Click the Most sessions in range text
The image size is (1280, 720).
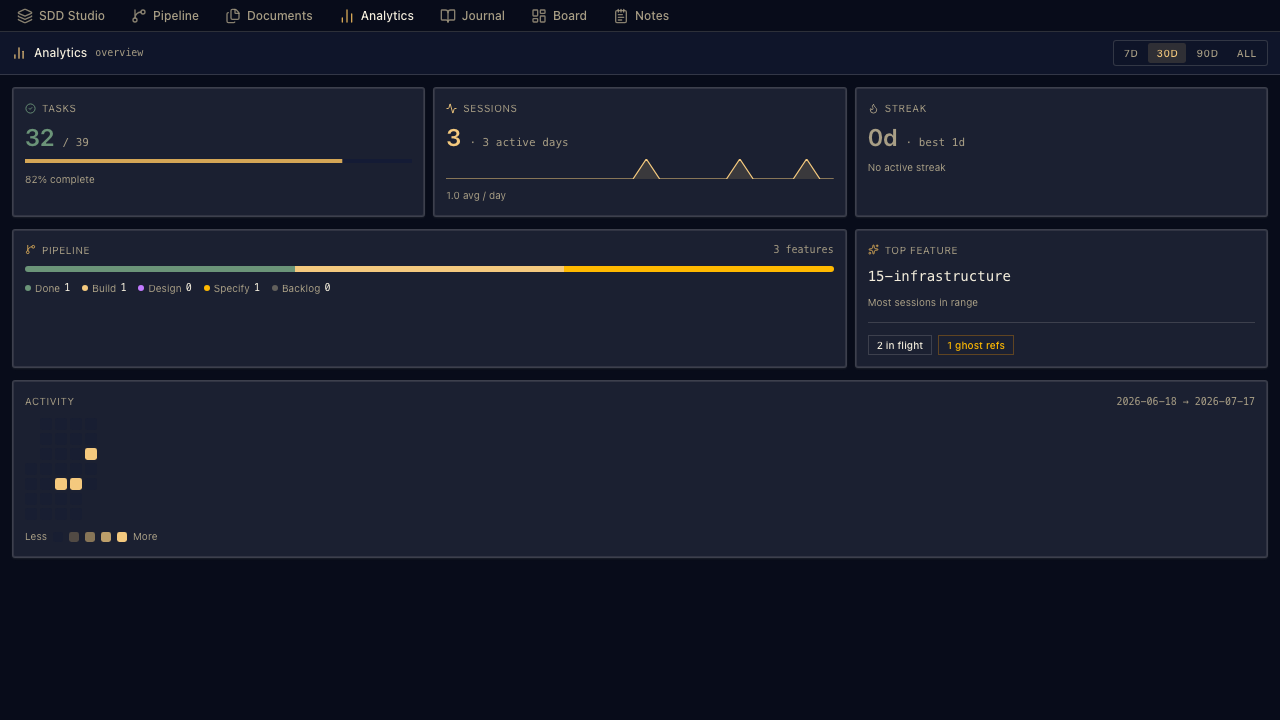(923, 302)
